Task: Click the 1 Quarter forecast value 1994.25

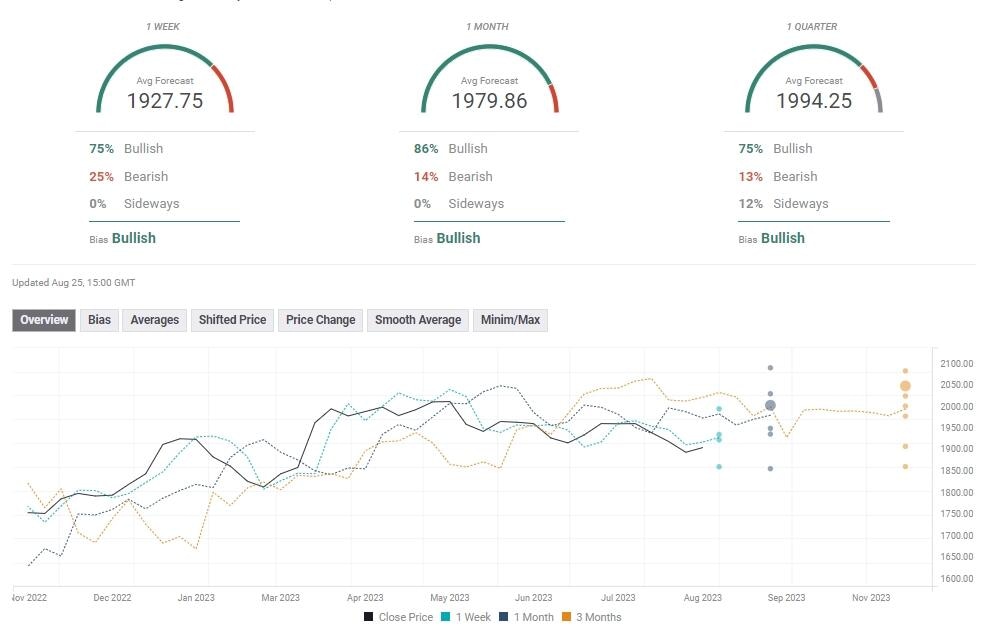Action: point(814,100)
